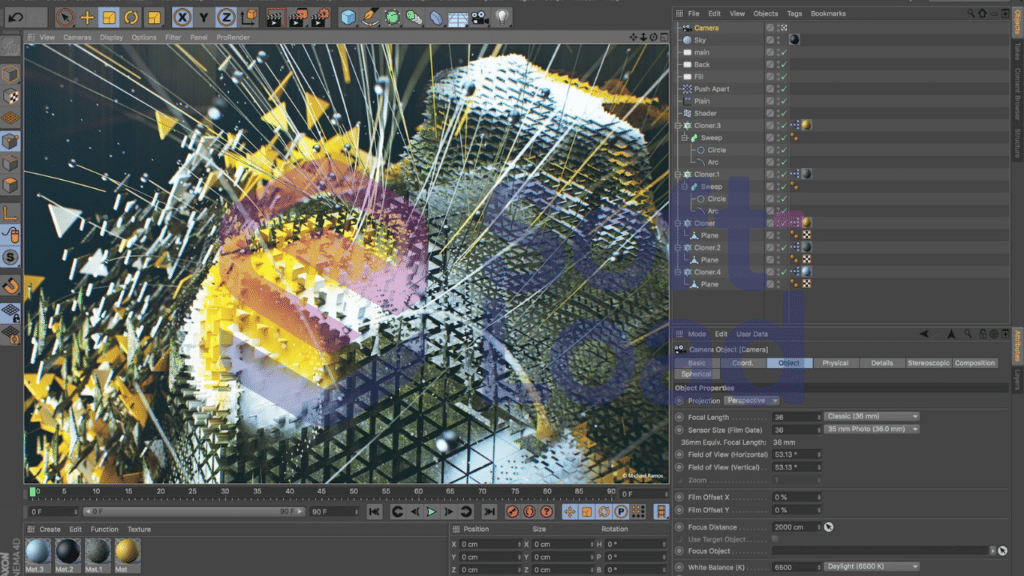
Task: Open Object Manager File menu
Action: [x=694, y=13]
